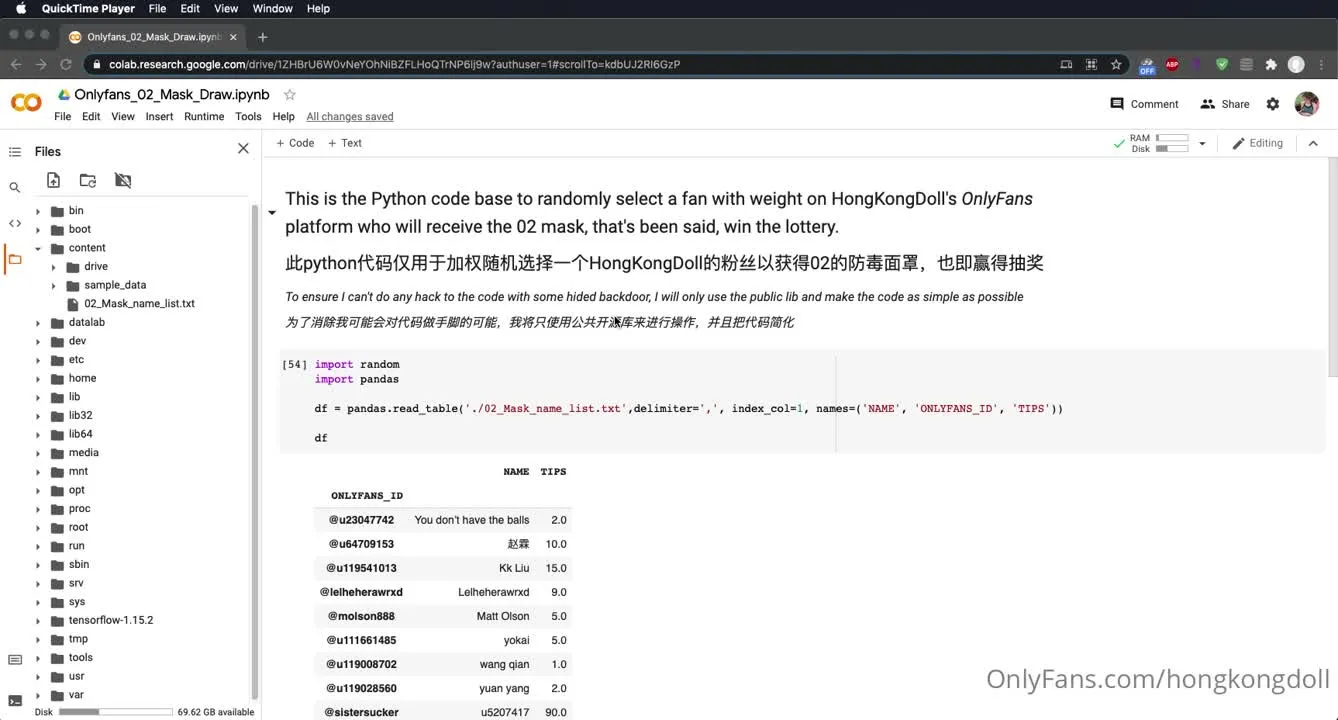Star the notebook next to its title
The height and width of the screenshot is (720, 1338).
290,95
